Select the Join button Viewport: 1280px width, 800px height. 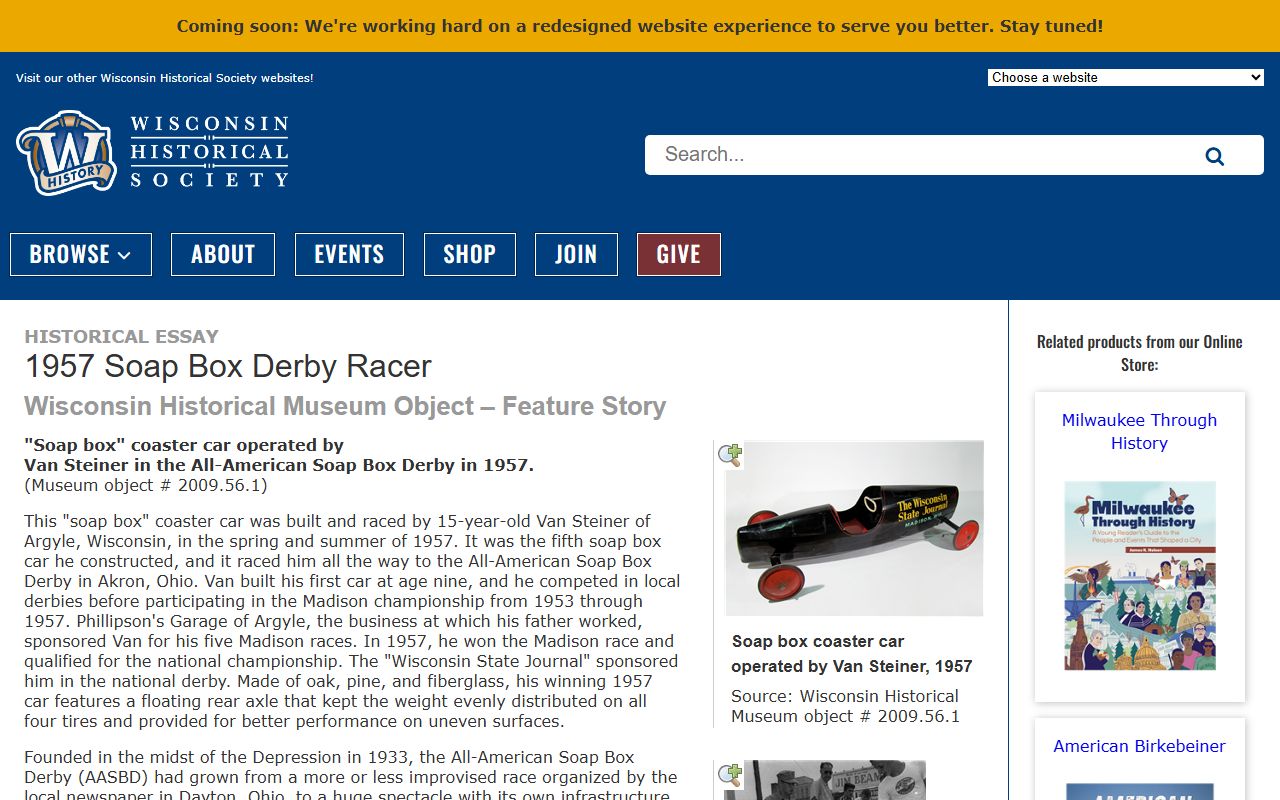(x=576, y=254)
